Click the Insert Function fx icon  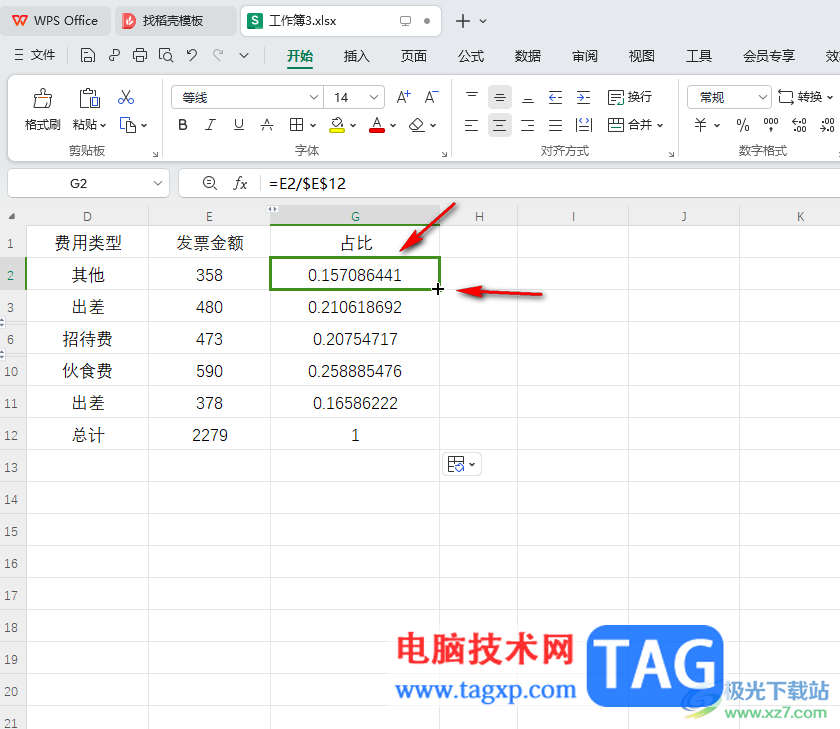click(240, 183)
